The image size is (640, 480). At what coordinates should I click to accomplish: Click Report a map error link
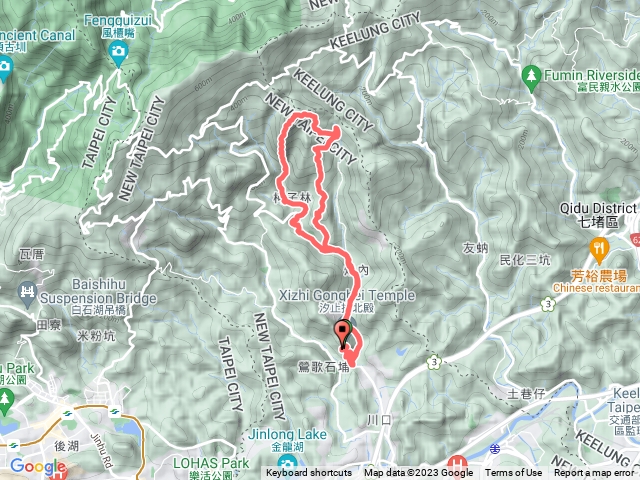596,473
